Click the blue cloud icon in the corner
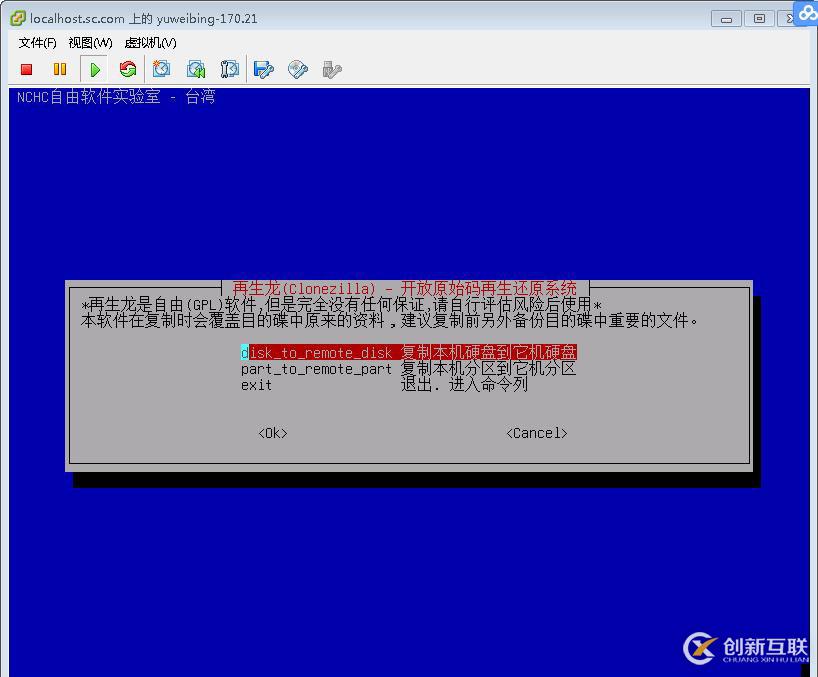 (x=806, y=13)
